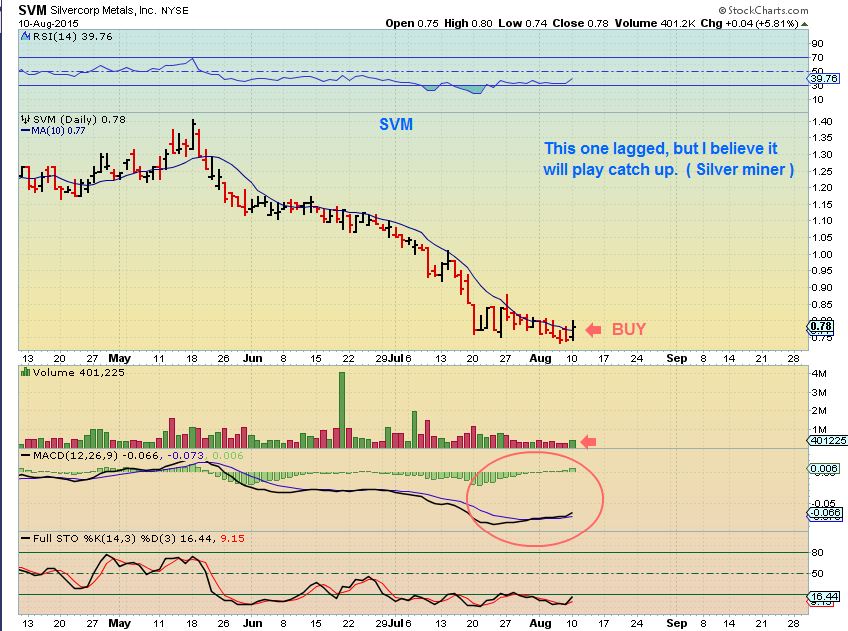The width and height of the screenshot is (848, 631).
Task: Click the '2M' volume axis label
Action: coord(819,411)
